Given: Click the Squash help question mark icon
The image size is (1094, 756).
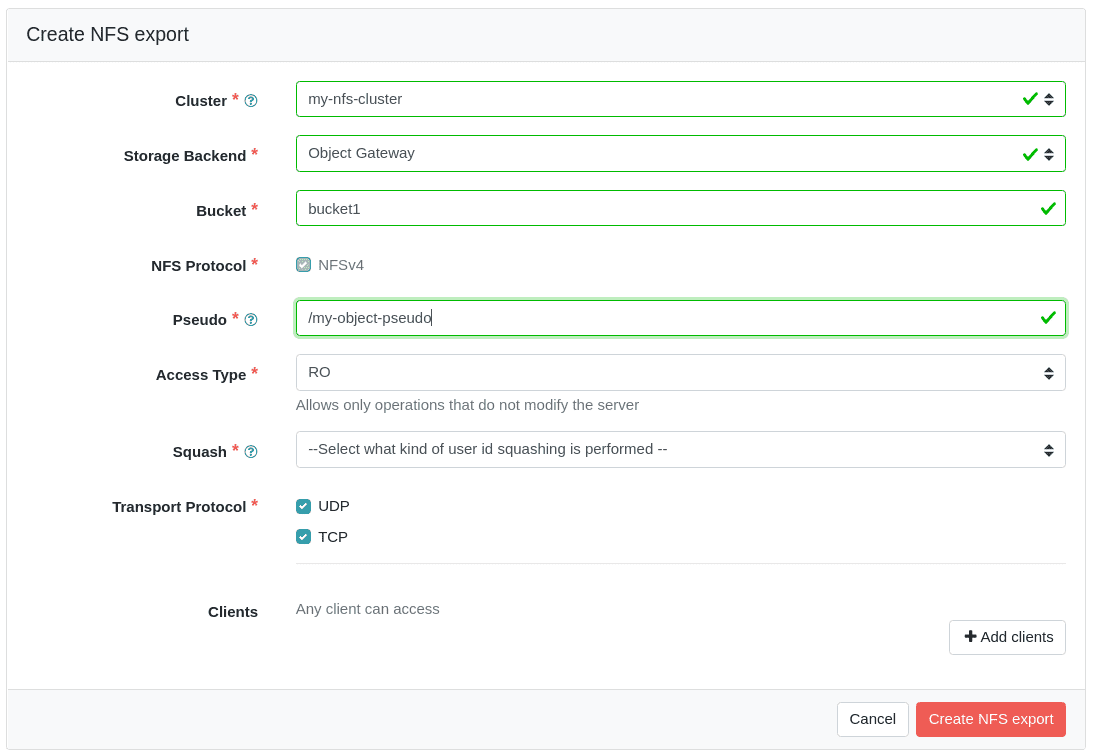Looking at the screenshot, I should coord(251,452).
